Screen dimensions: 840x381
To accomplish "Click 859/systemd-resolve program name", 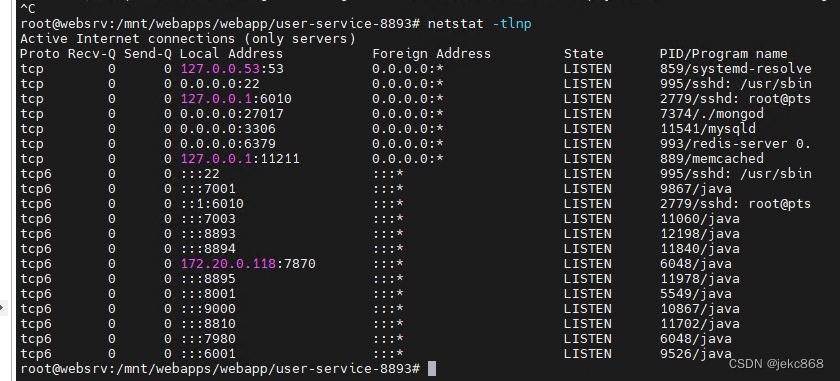I will [x=736, y=69].
